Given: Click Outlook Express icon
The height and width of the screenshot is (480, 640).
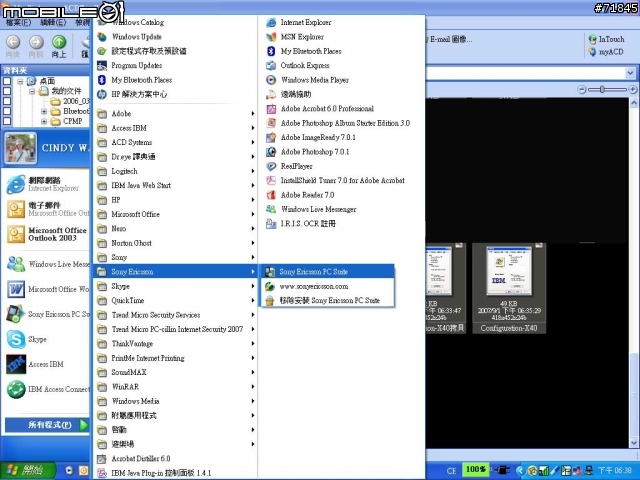Looking at the screenshot, I should pyautogui.click(x=271, y=65).
